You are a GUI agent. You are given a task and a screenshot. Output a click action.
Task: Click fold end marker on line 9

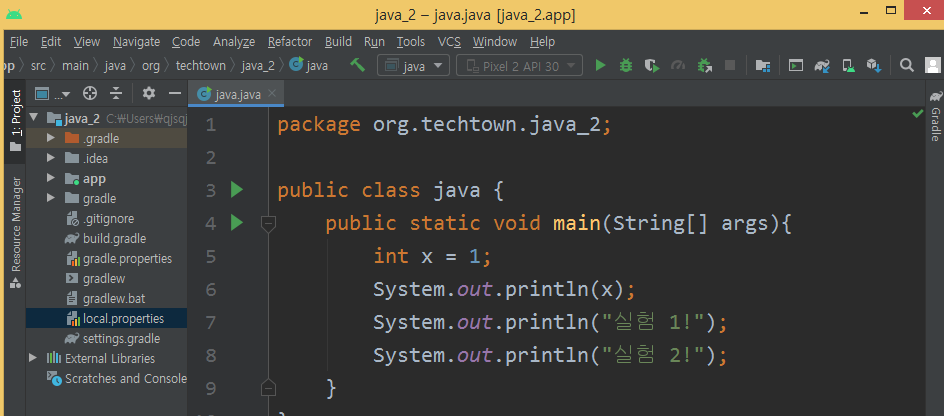(268, 387)
